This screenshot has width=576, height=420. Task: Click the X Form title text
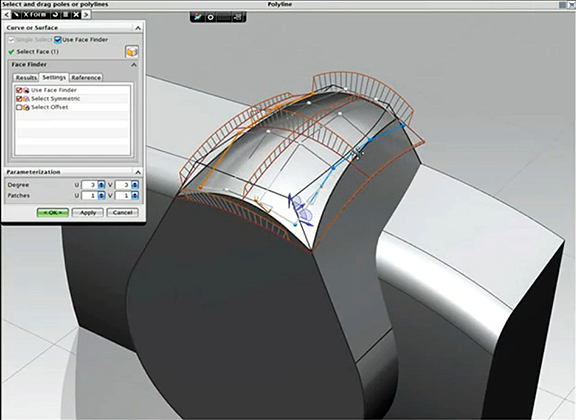click(35, 14)
